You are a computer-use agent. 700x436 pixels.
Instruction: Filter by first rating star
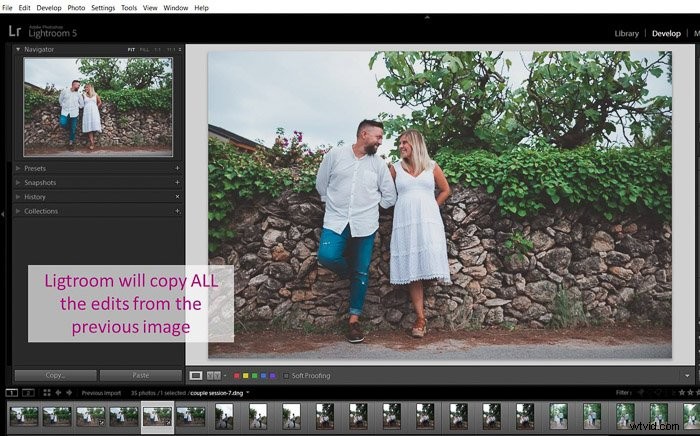pyautogui.click(x=682, y=393)
